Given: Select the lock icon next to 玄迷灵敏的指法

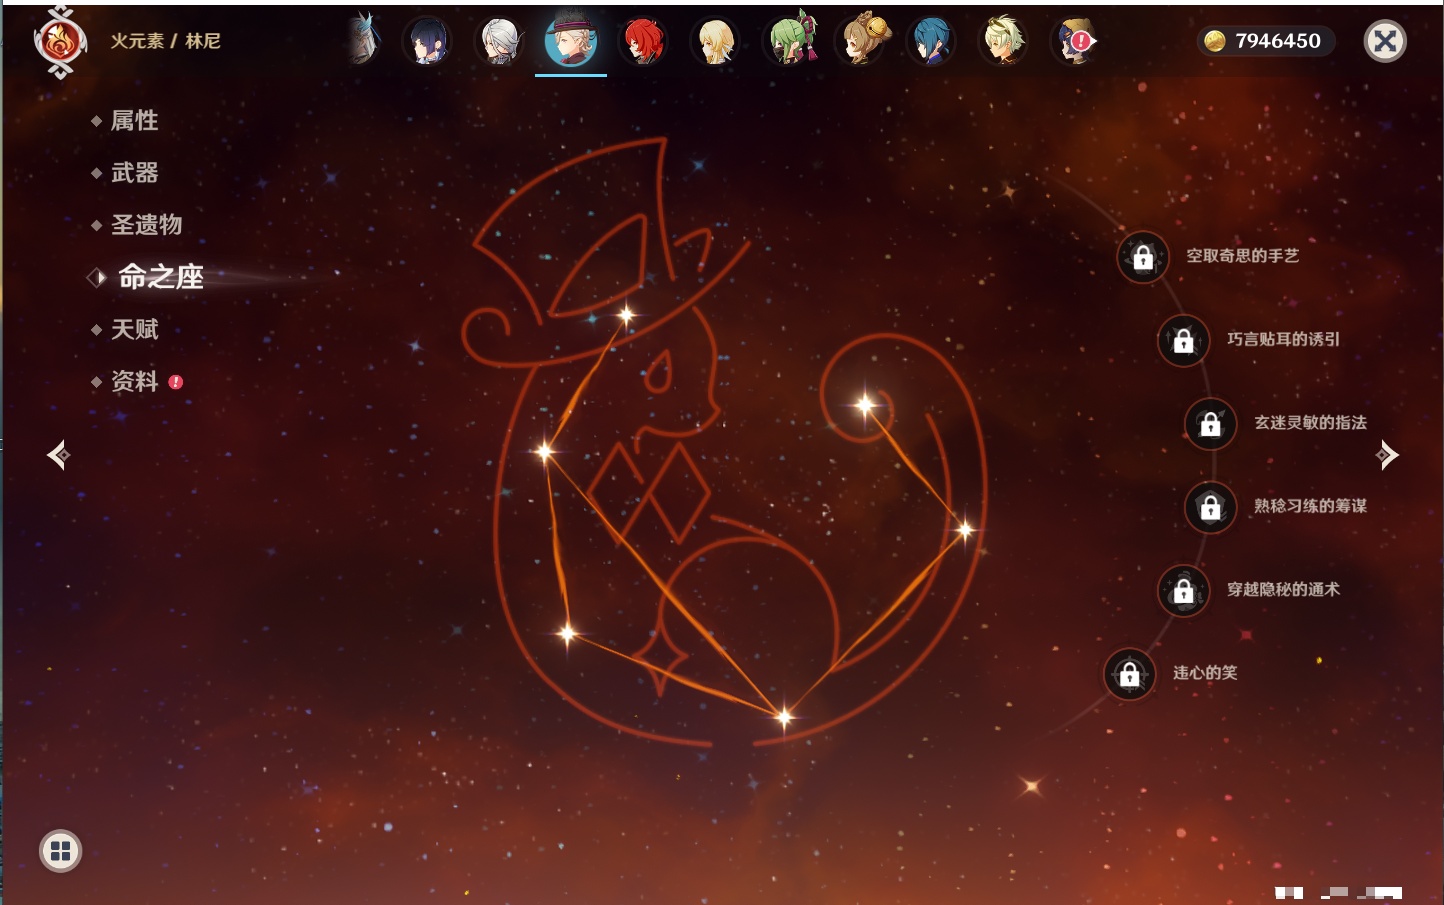Looking at the screenshot, I should [1211, 424].
